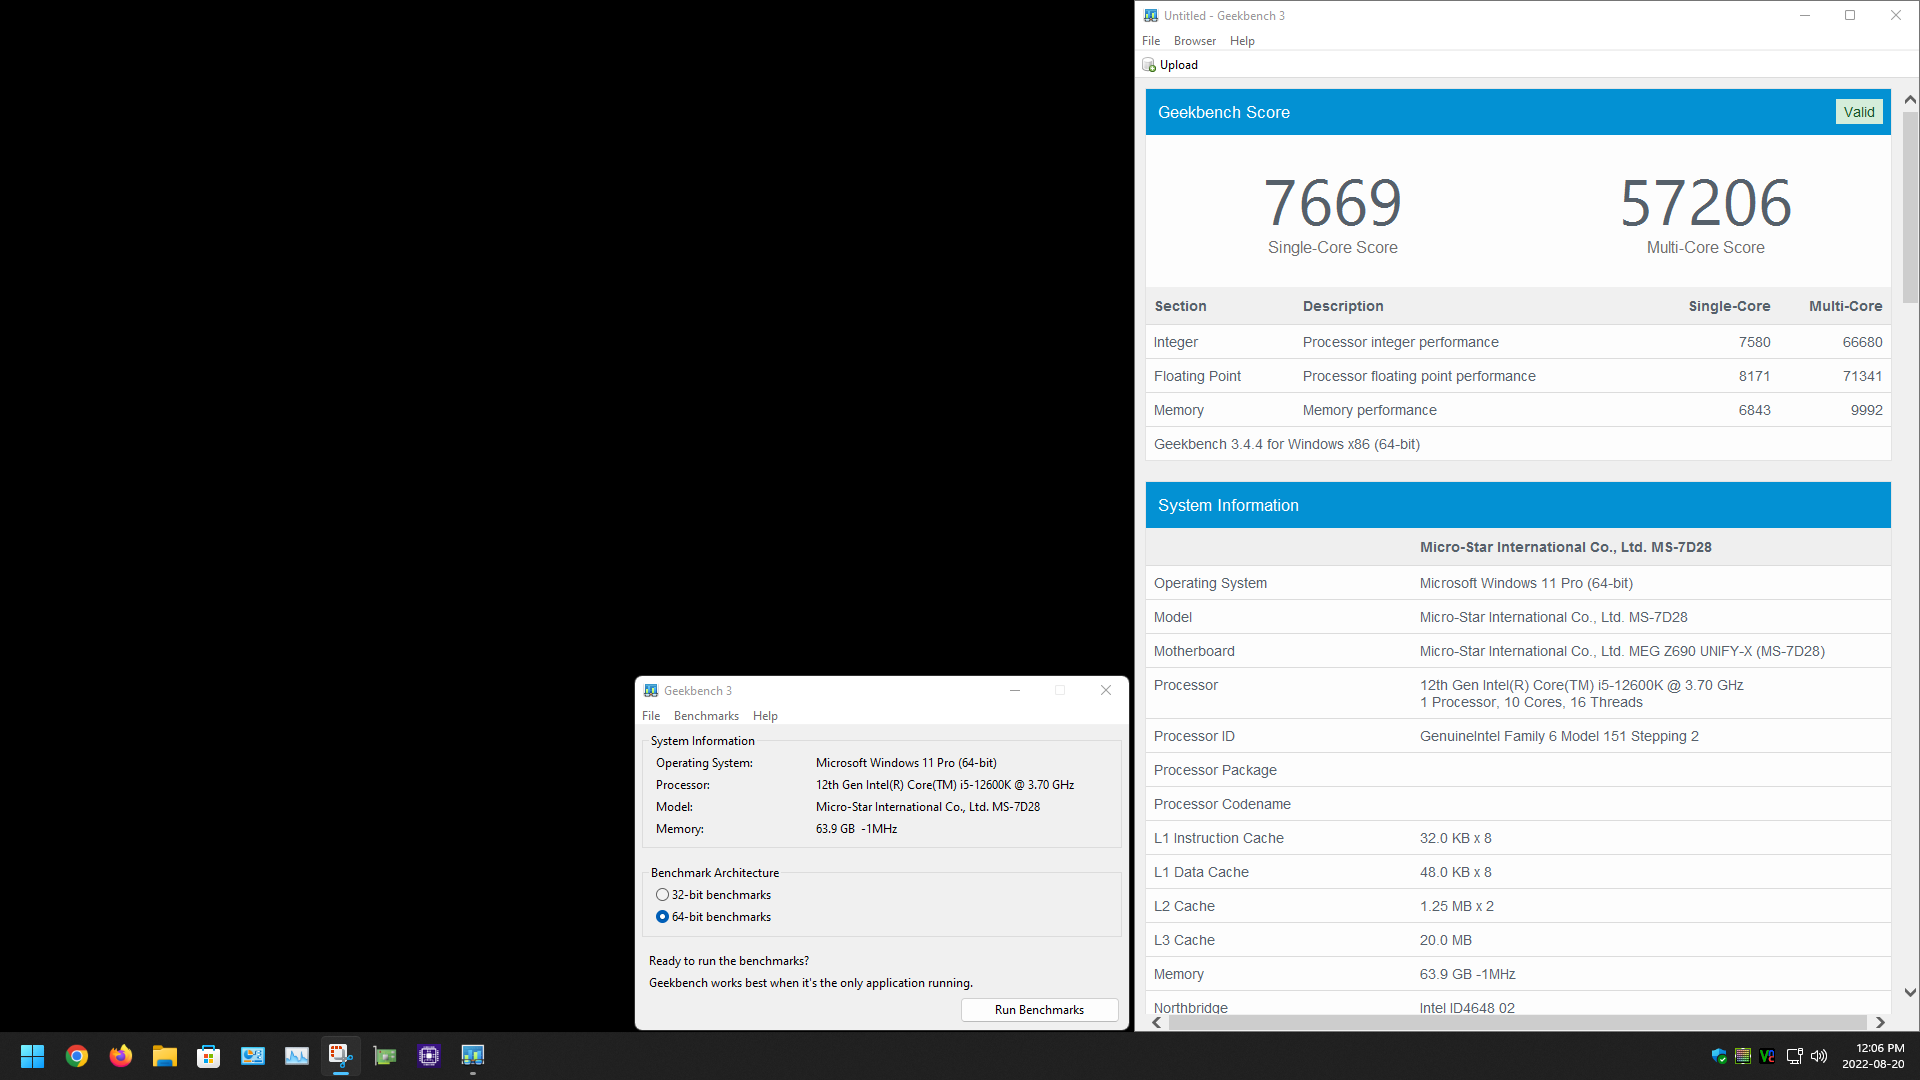The image size is (1920, 1080).
Task: Click the horizontal scrollbar right arrow
Action: tap(1880, 1023)
